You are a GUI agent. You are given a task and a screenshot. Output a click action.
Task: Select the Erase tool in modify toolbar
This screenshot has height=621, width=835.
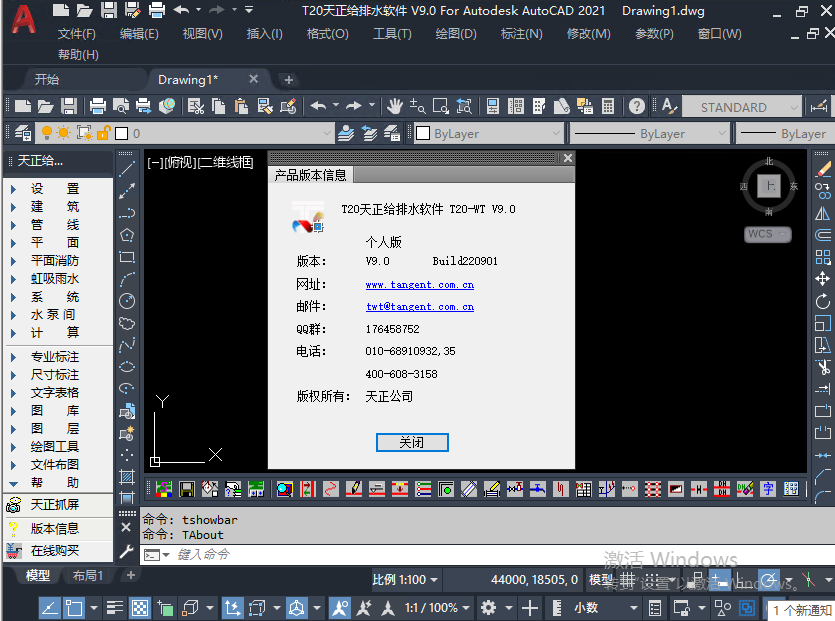[x=823, y=169]
